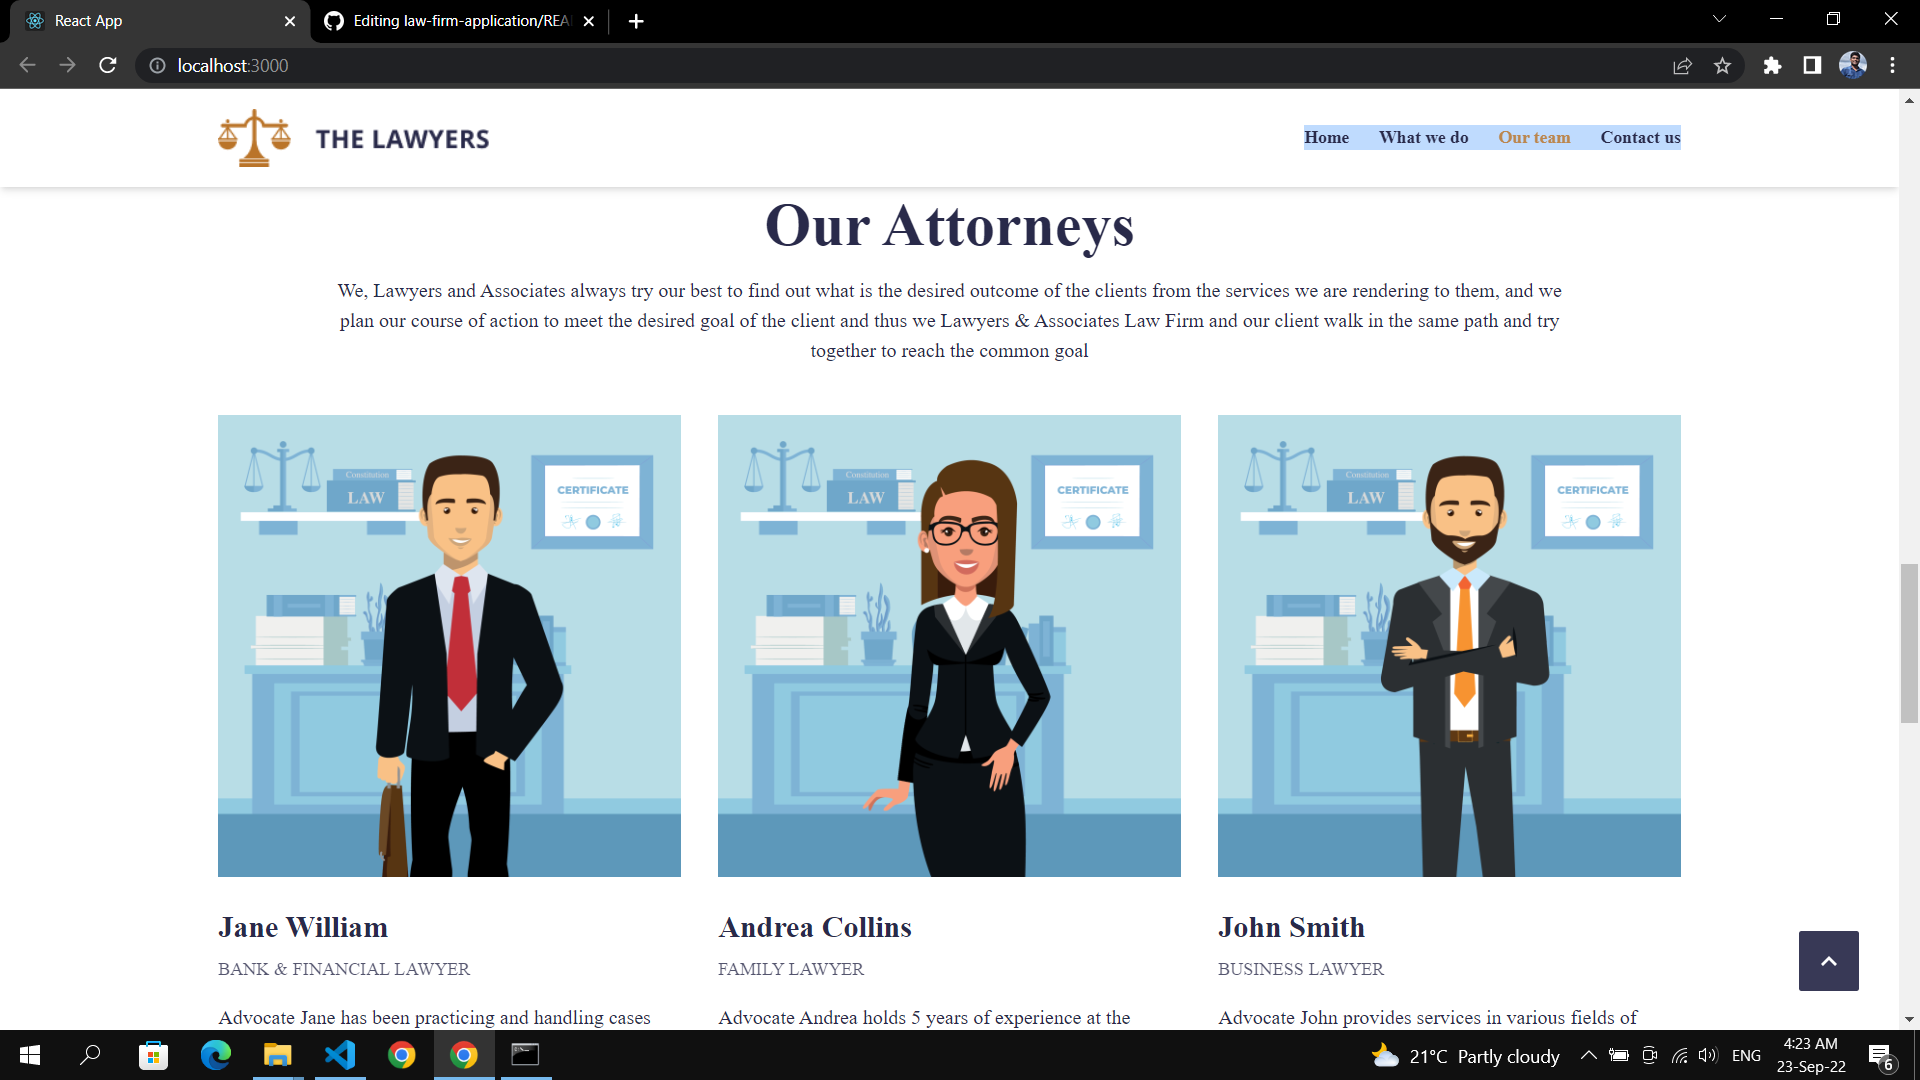Switch keyboard language via ENG indicator

1746,1055
